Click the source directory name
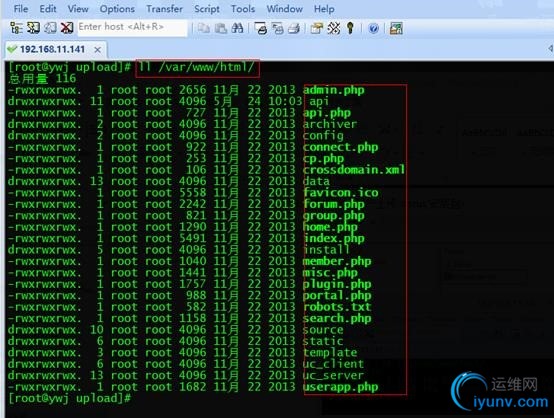 323,330
